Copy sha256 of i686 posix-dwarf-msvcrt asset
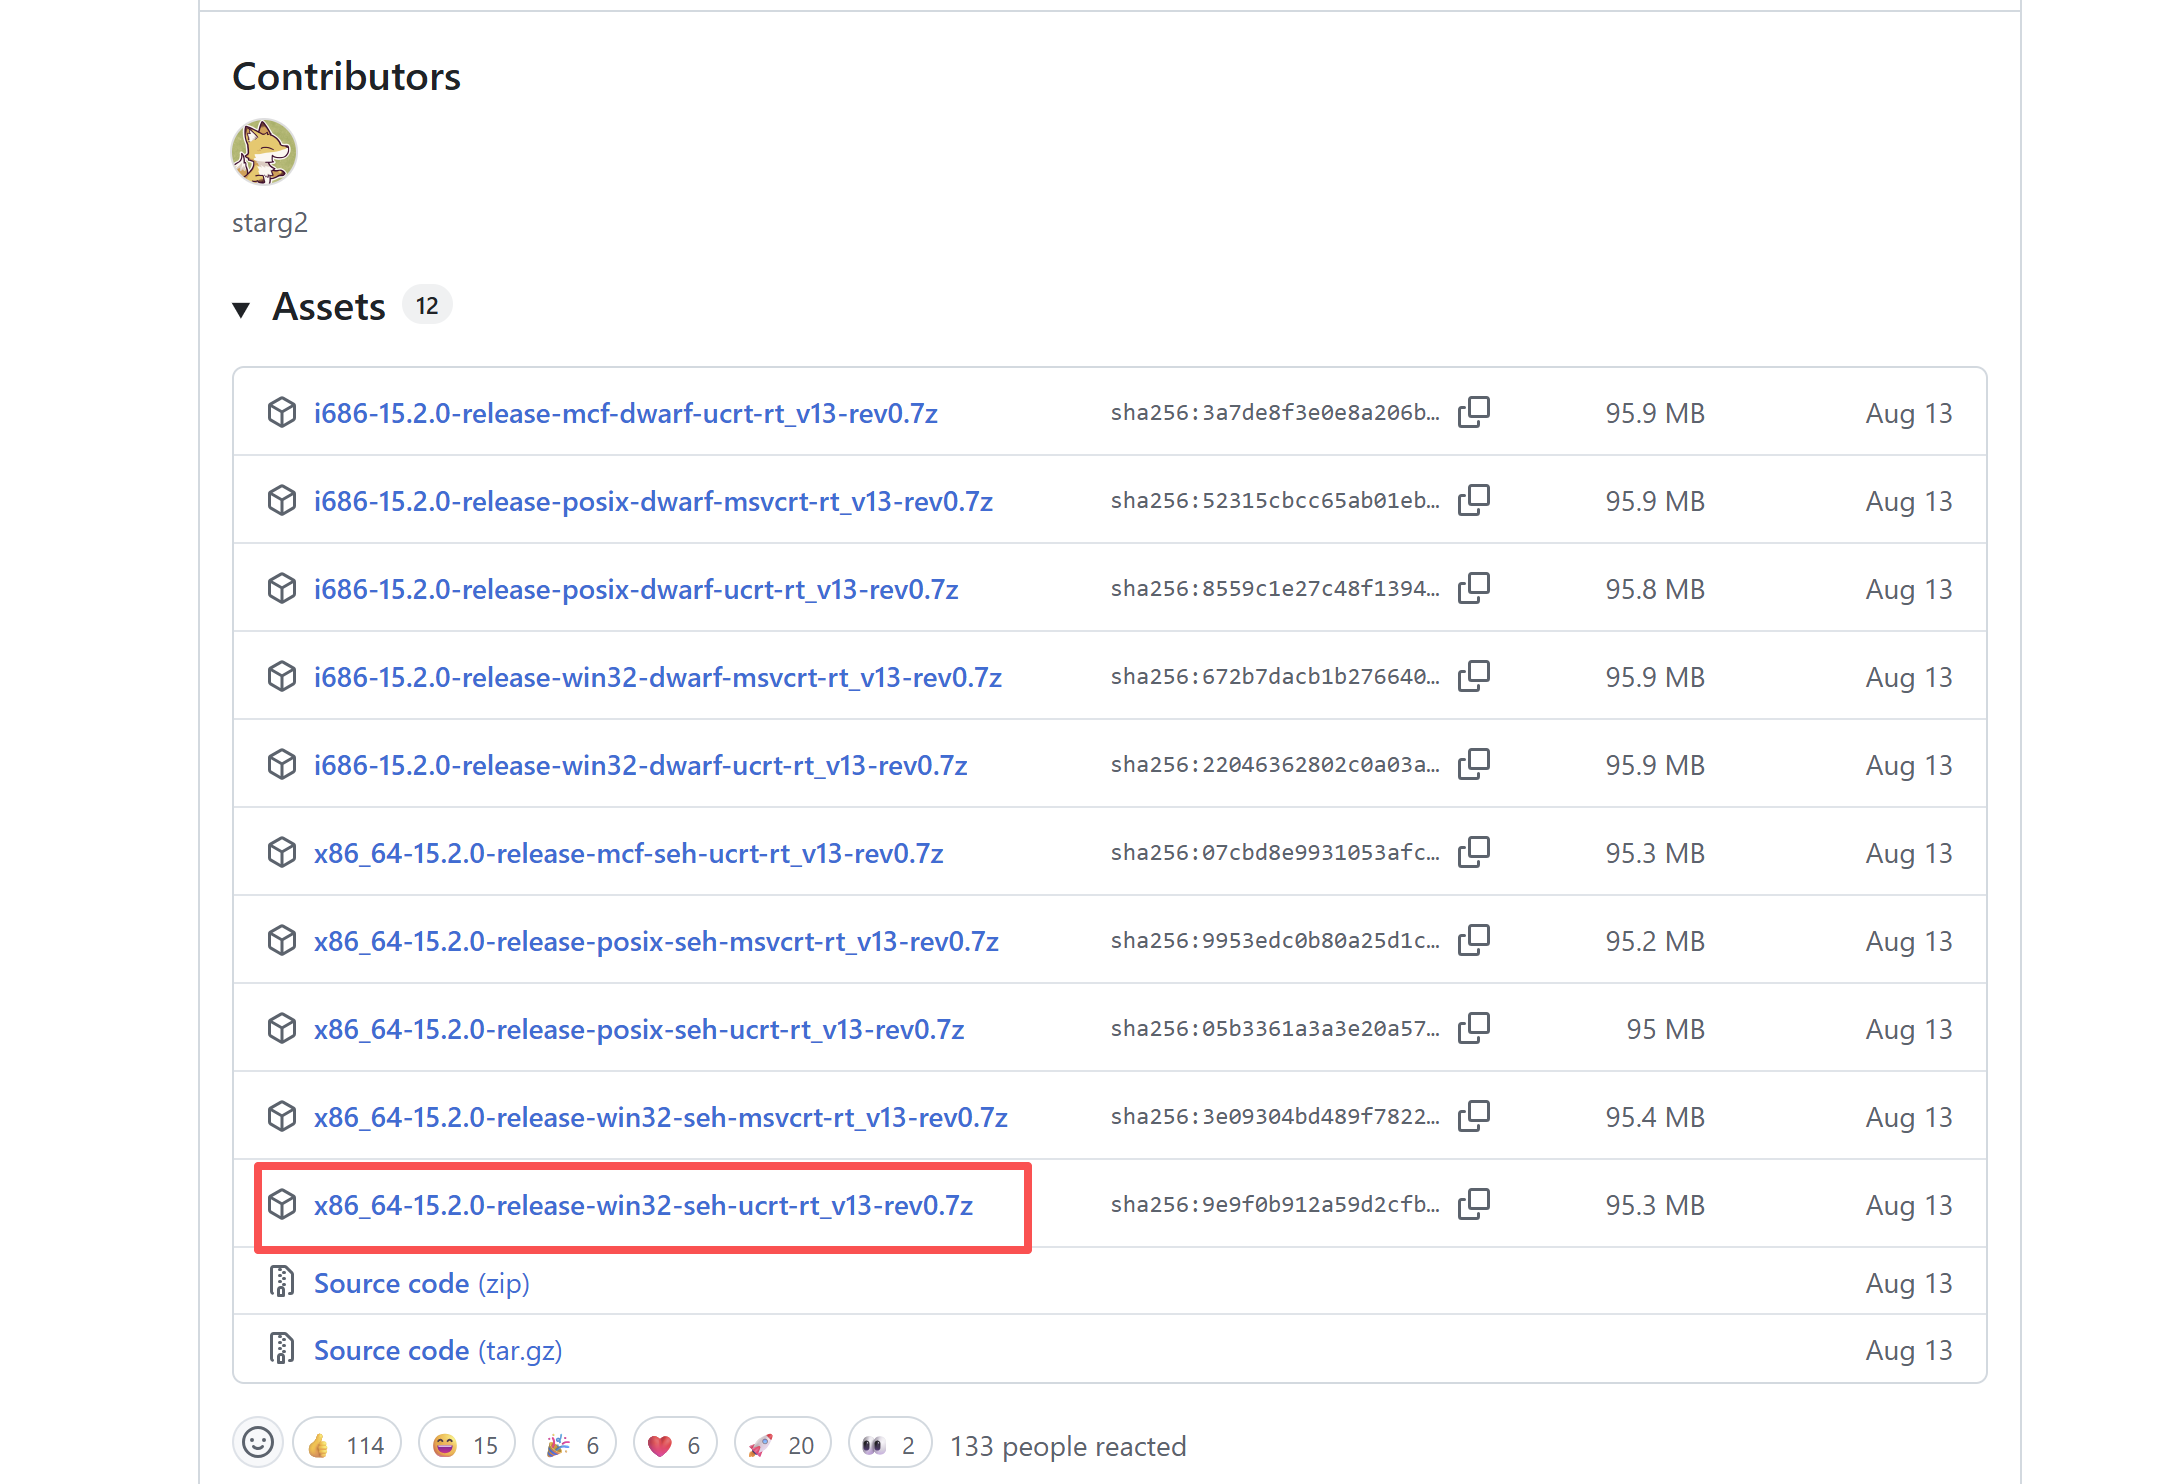 pyautogui.click(x=1473, y=500)
